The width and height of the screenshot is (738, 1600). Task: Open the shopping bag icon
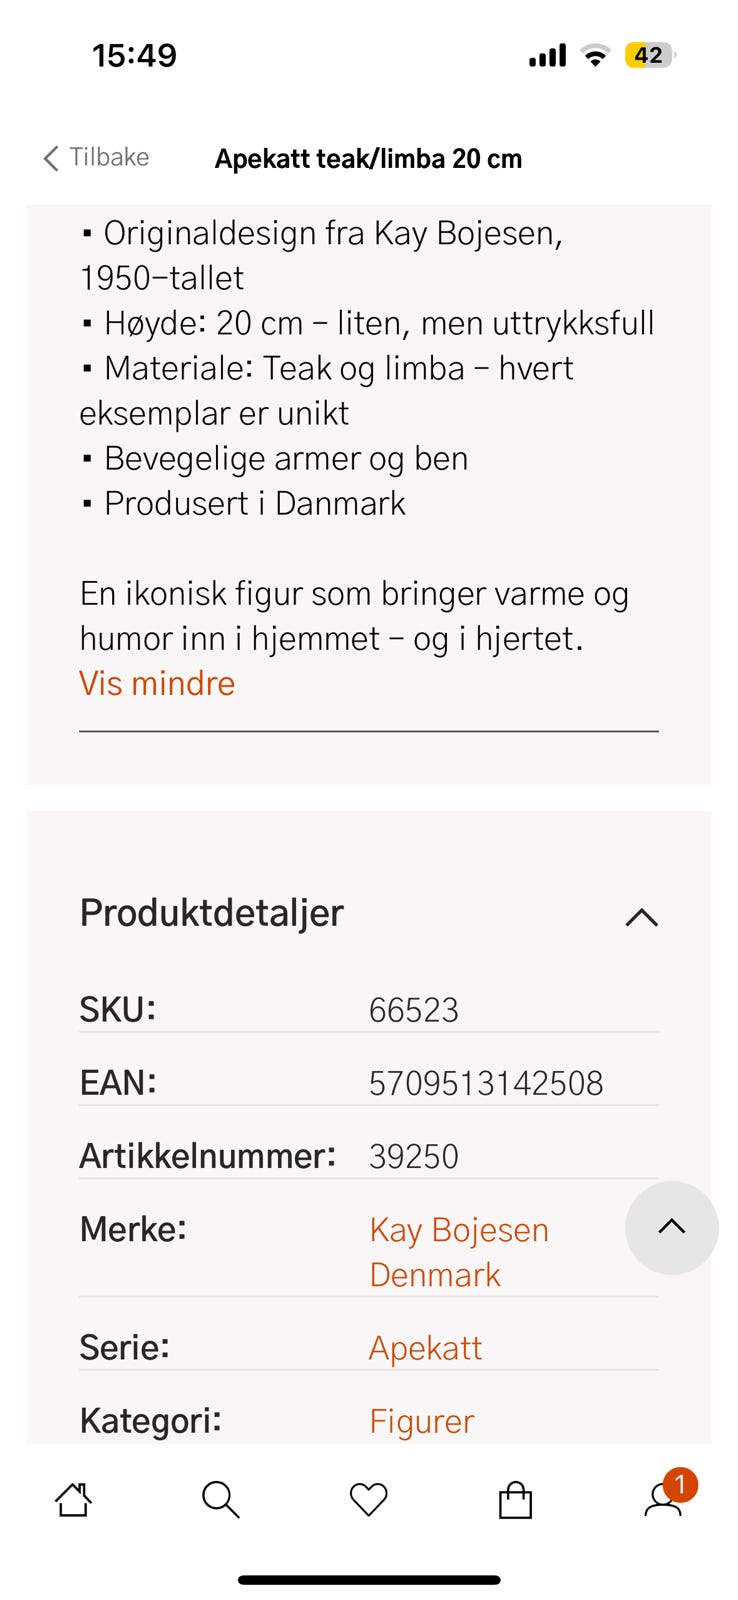point(515,1499)
